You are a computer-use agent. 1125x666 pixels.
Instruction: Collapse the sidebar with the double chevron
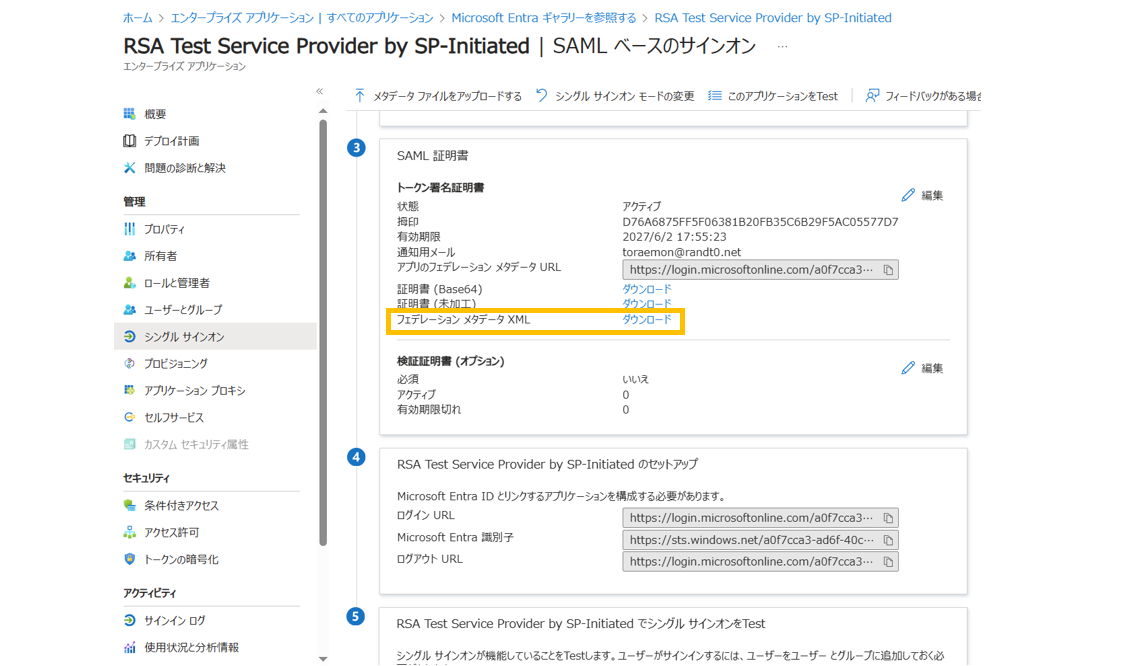(319, 91)
